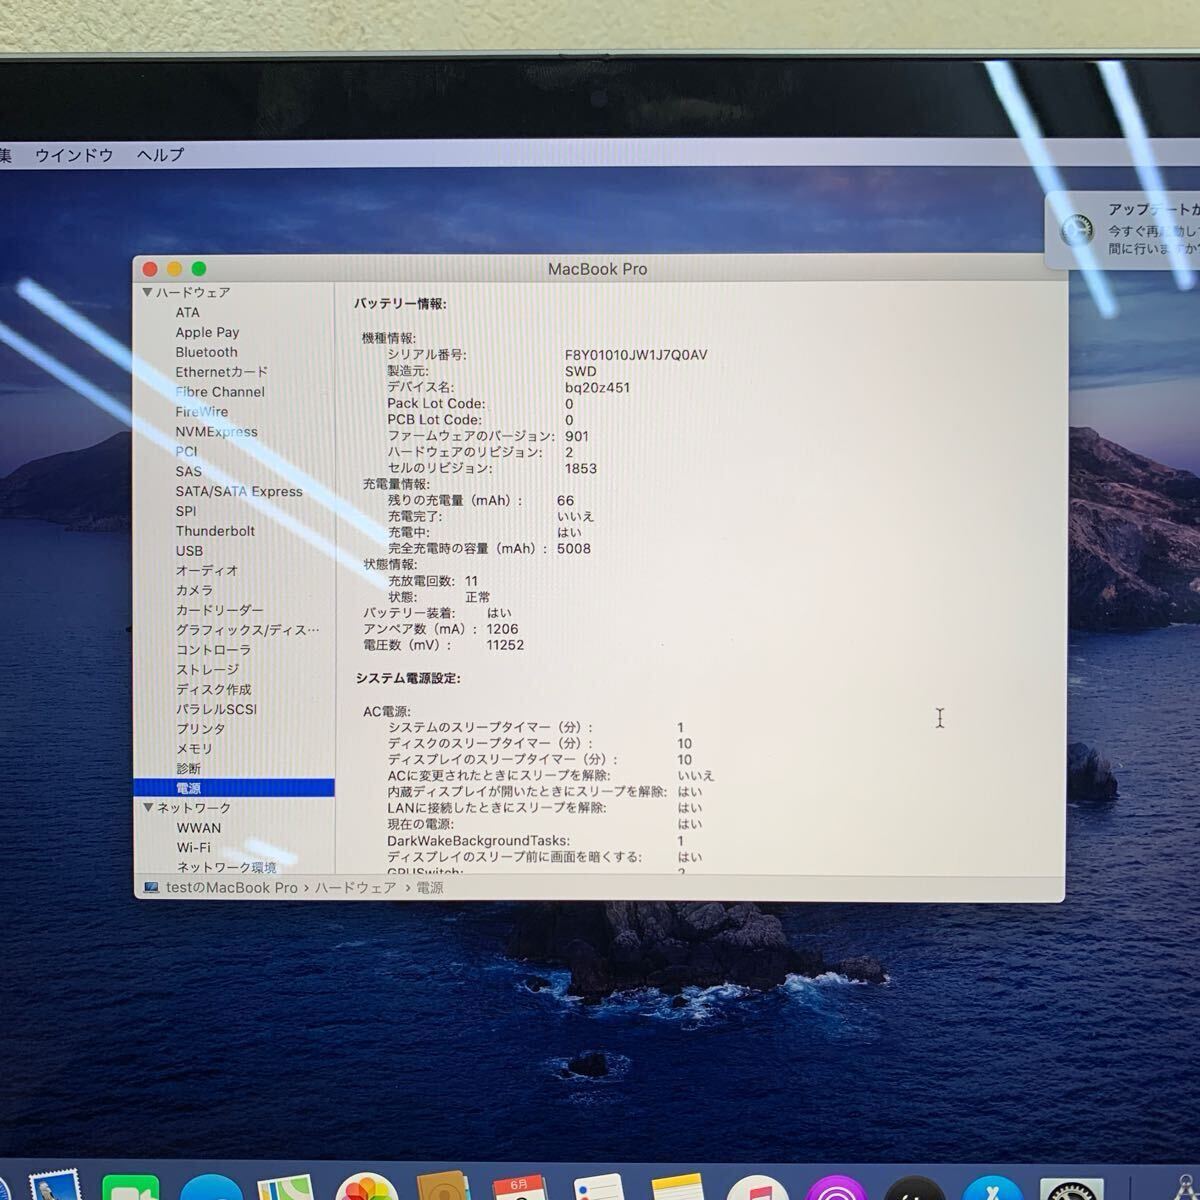This screenshot has height=1200, width=1200.
Task: Click the software update notification banner
Action: pyautogui.click(x=1123, y=230)
